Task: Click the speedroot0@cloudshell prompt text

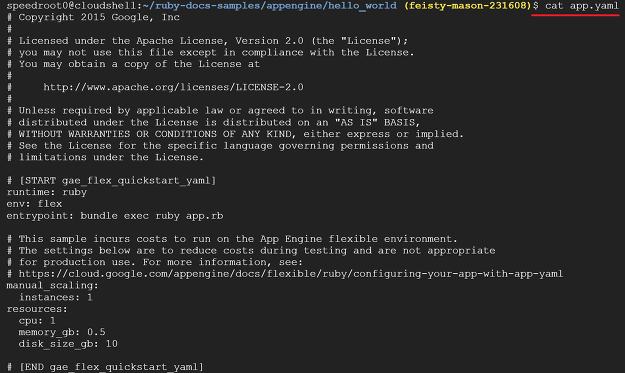Action: (72, 6)
